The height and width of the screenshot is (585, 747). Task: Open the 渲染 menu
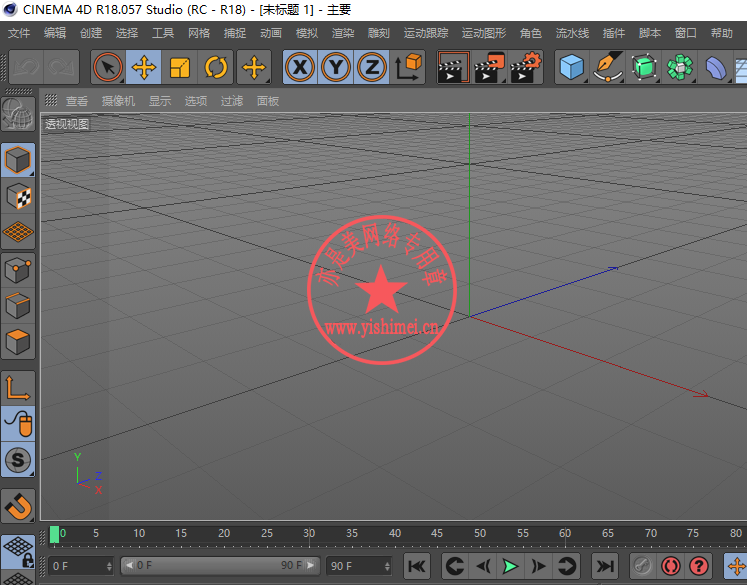[x=343, y=33]
